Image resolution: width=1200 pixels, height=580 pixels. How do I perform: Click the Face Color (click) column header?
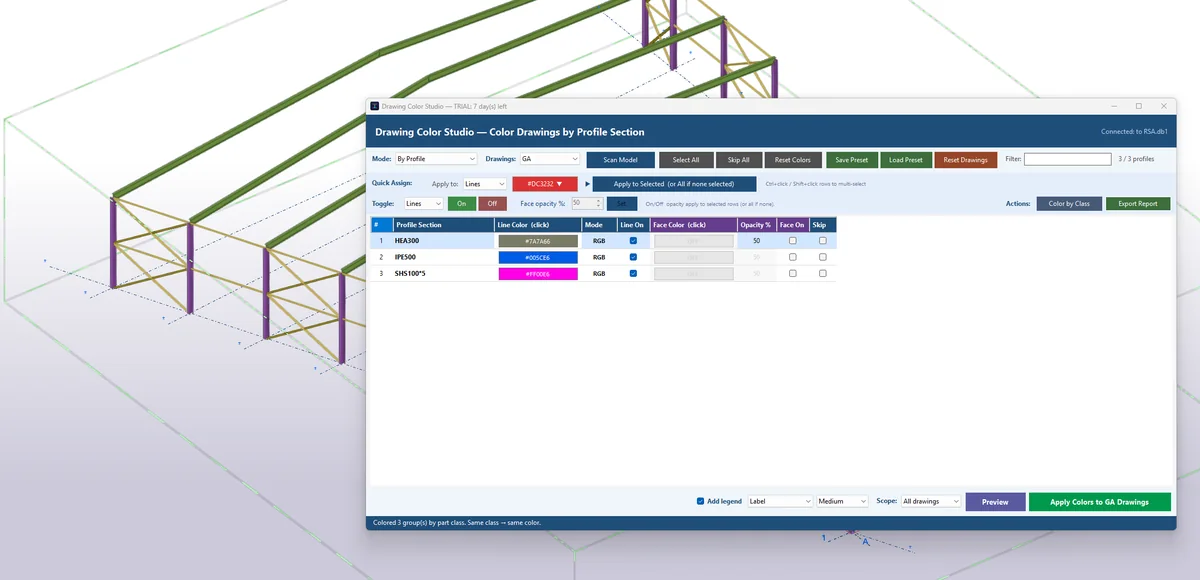click(694, 225)
